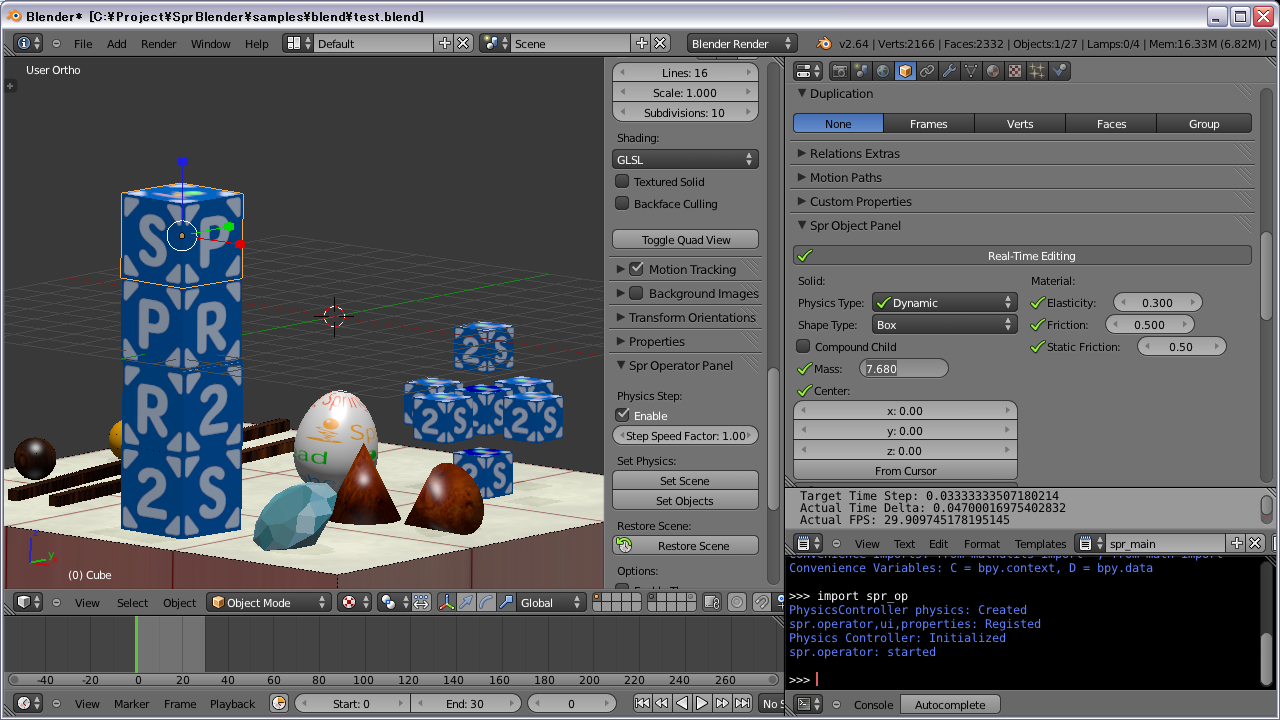Toggle proportional editing circle icon in 3D header
The height and width of the screenshot is (720, 1280).
[737, 602]
